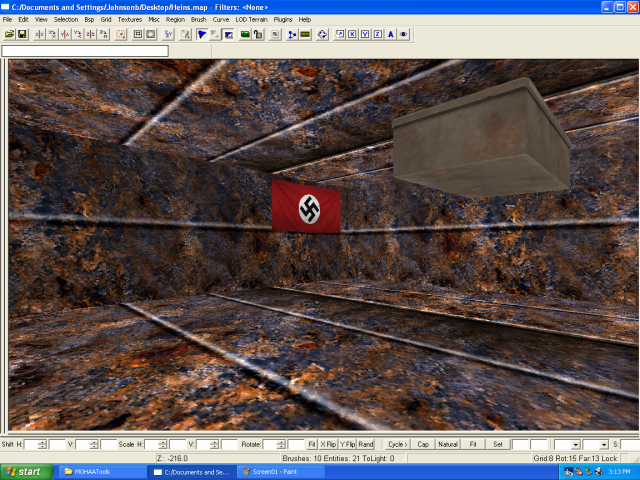Open the Textures menu
The image size is (640, 480).
pyautogui.click(x=130, y=19)
